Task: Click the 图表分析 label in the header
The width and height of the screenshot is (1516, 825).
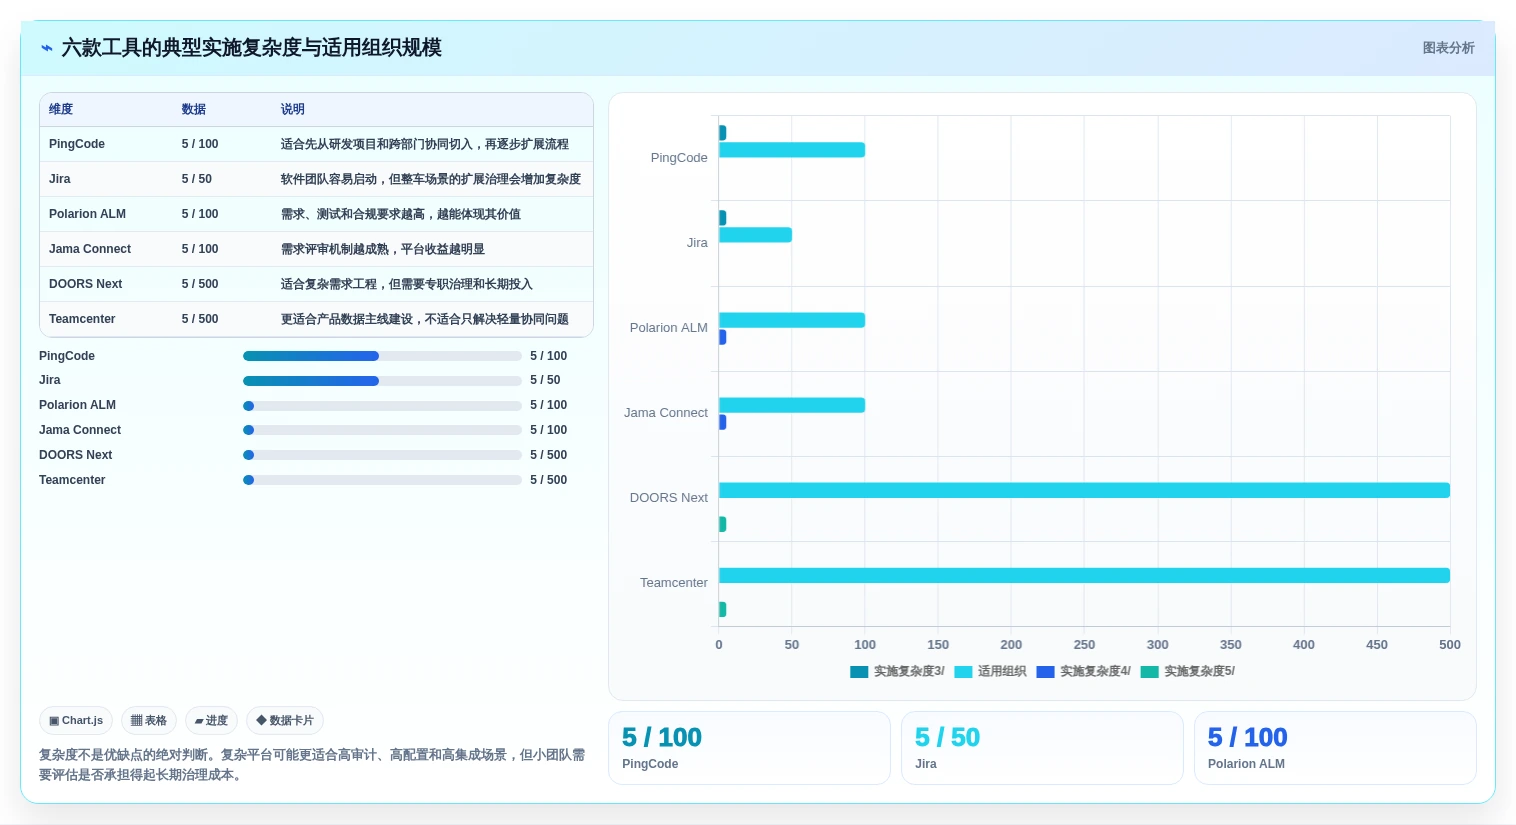Action: click(x=1448, y=48)
